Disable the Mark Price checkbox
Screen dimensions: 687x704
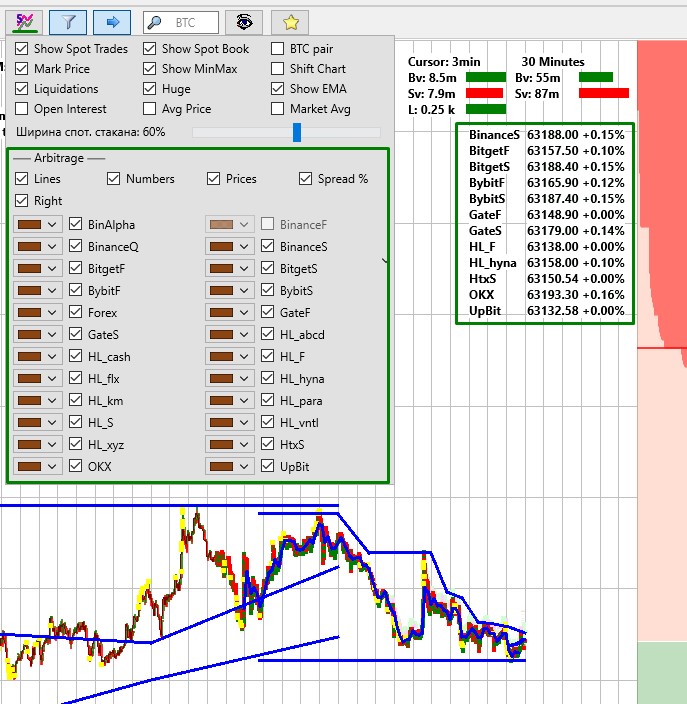[x=22, y=69]
